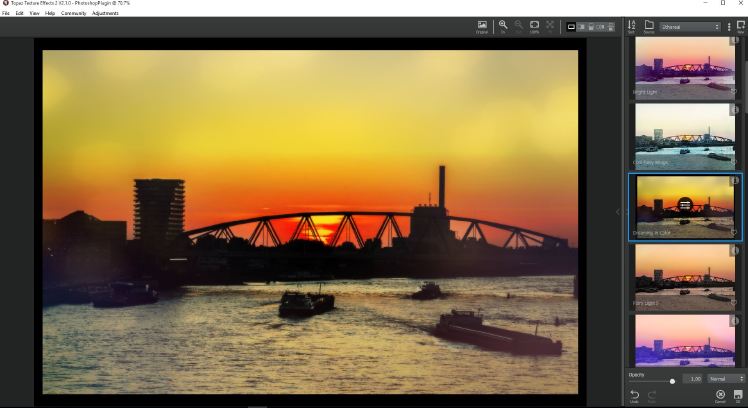
Task: Select the Cool Fairy Wings effect thumbnail
Action: tap(685, 136)
